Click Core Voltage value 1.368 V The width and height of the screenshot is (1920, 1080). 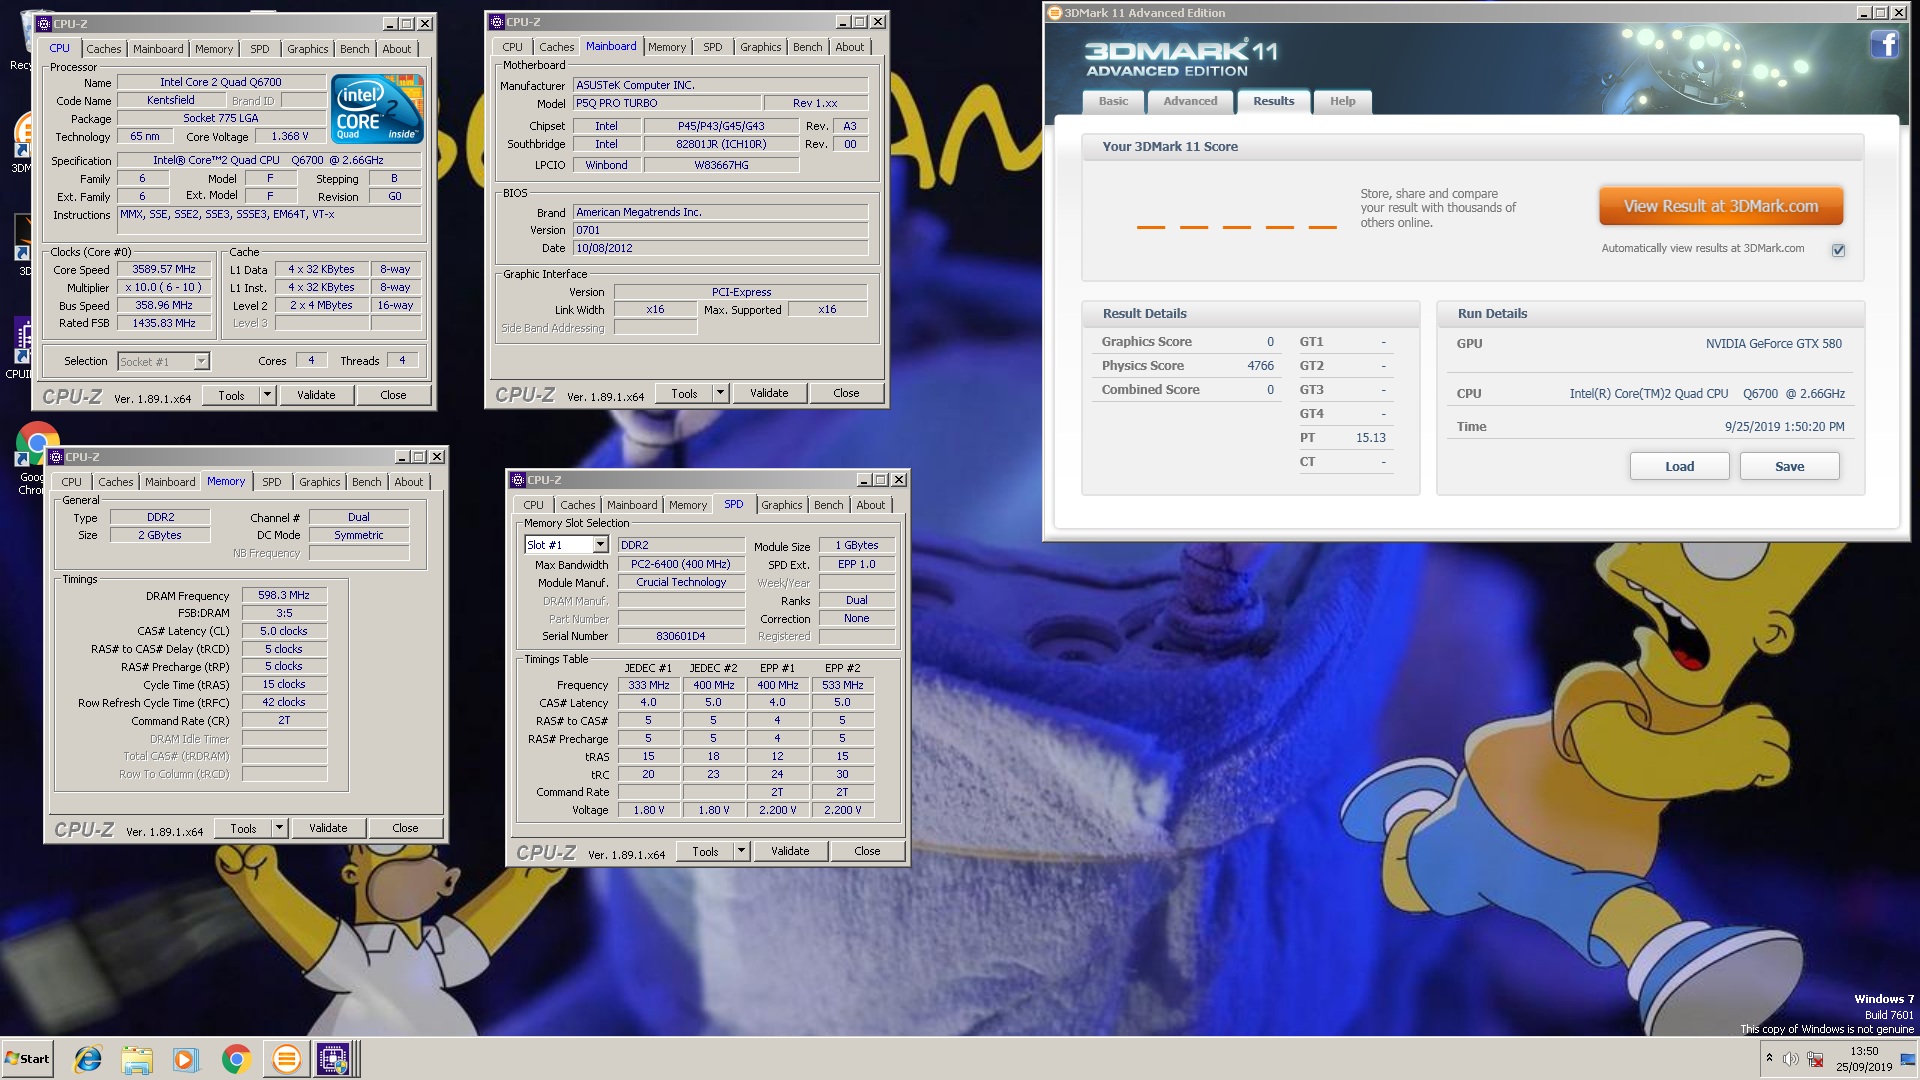pos(290,136)
